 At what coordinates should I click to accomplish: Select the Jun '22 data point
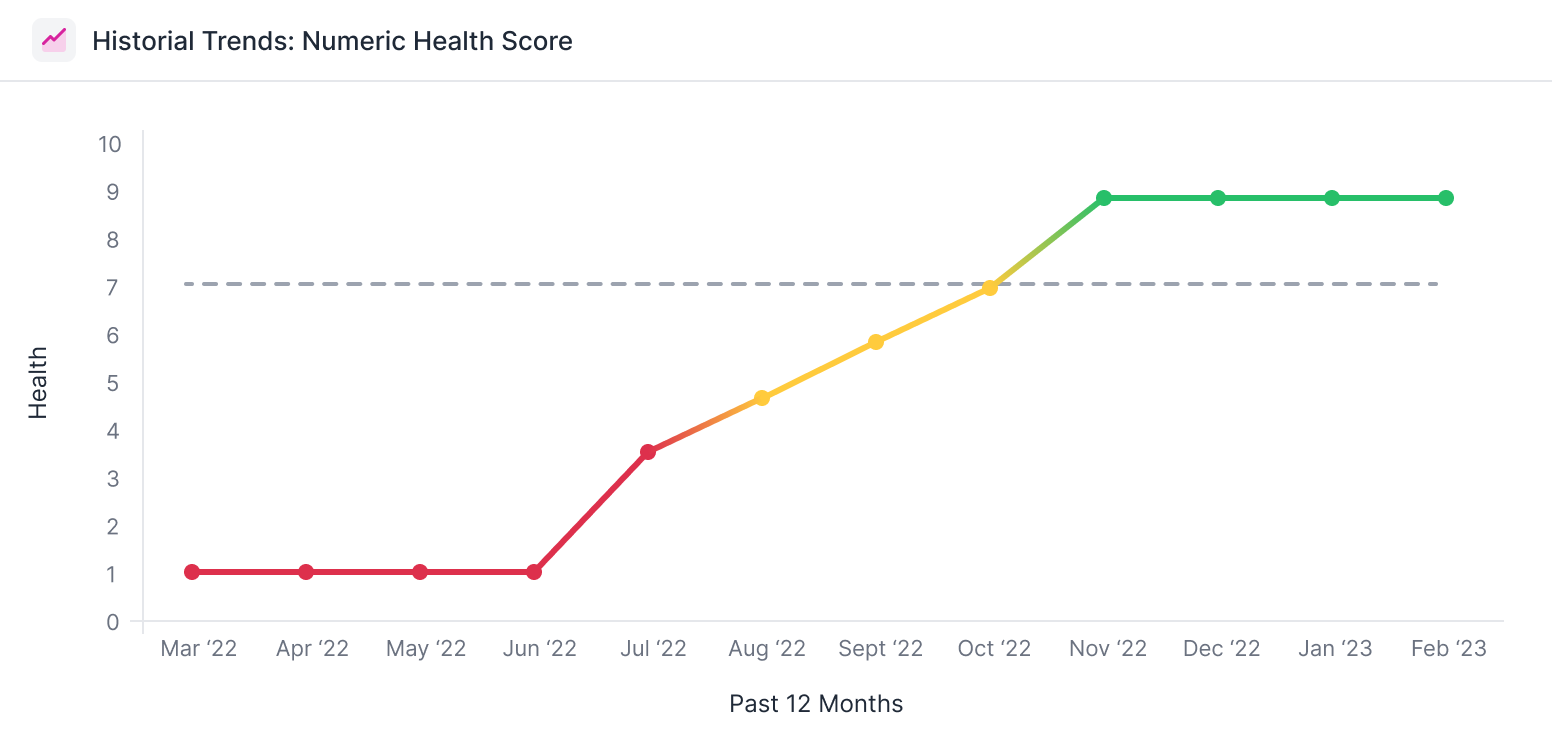tap(534, 572)
